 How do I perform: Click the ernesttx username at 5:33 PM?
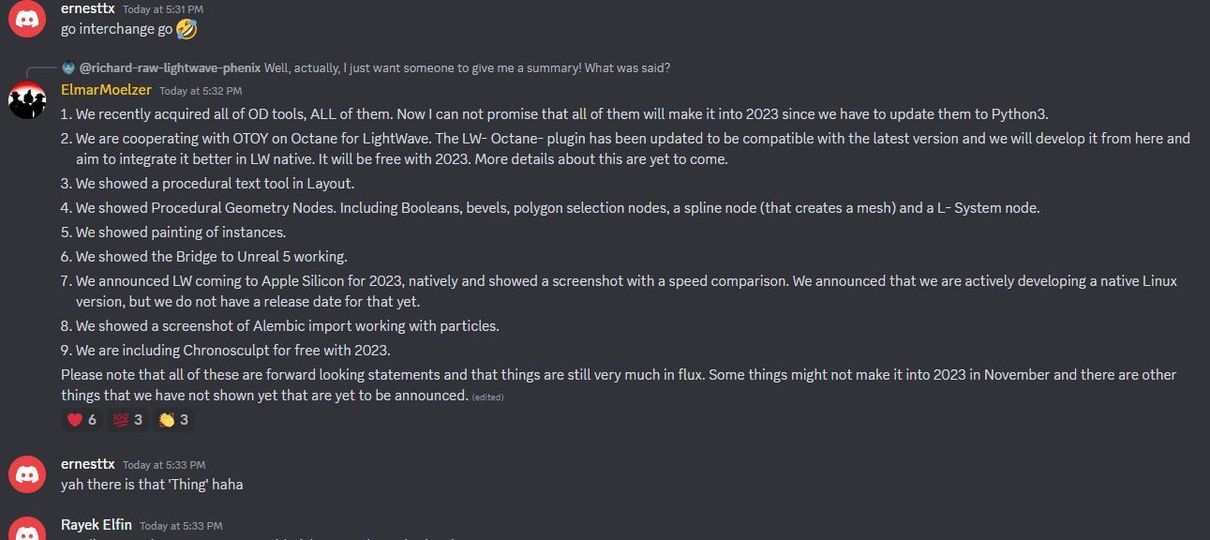pos(87,464)
